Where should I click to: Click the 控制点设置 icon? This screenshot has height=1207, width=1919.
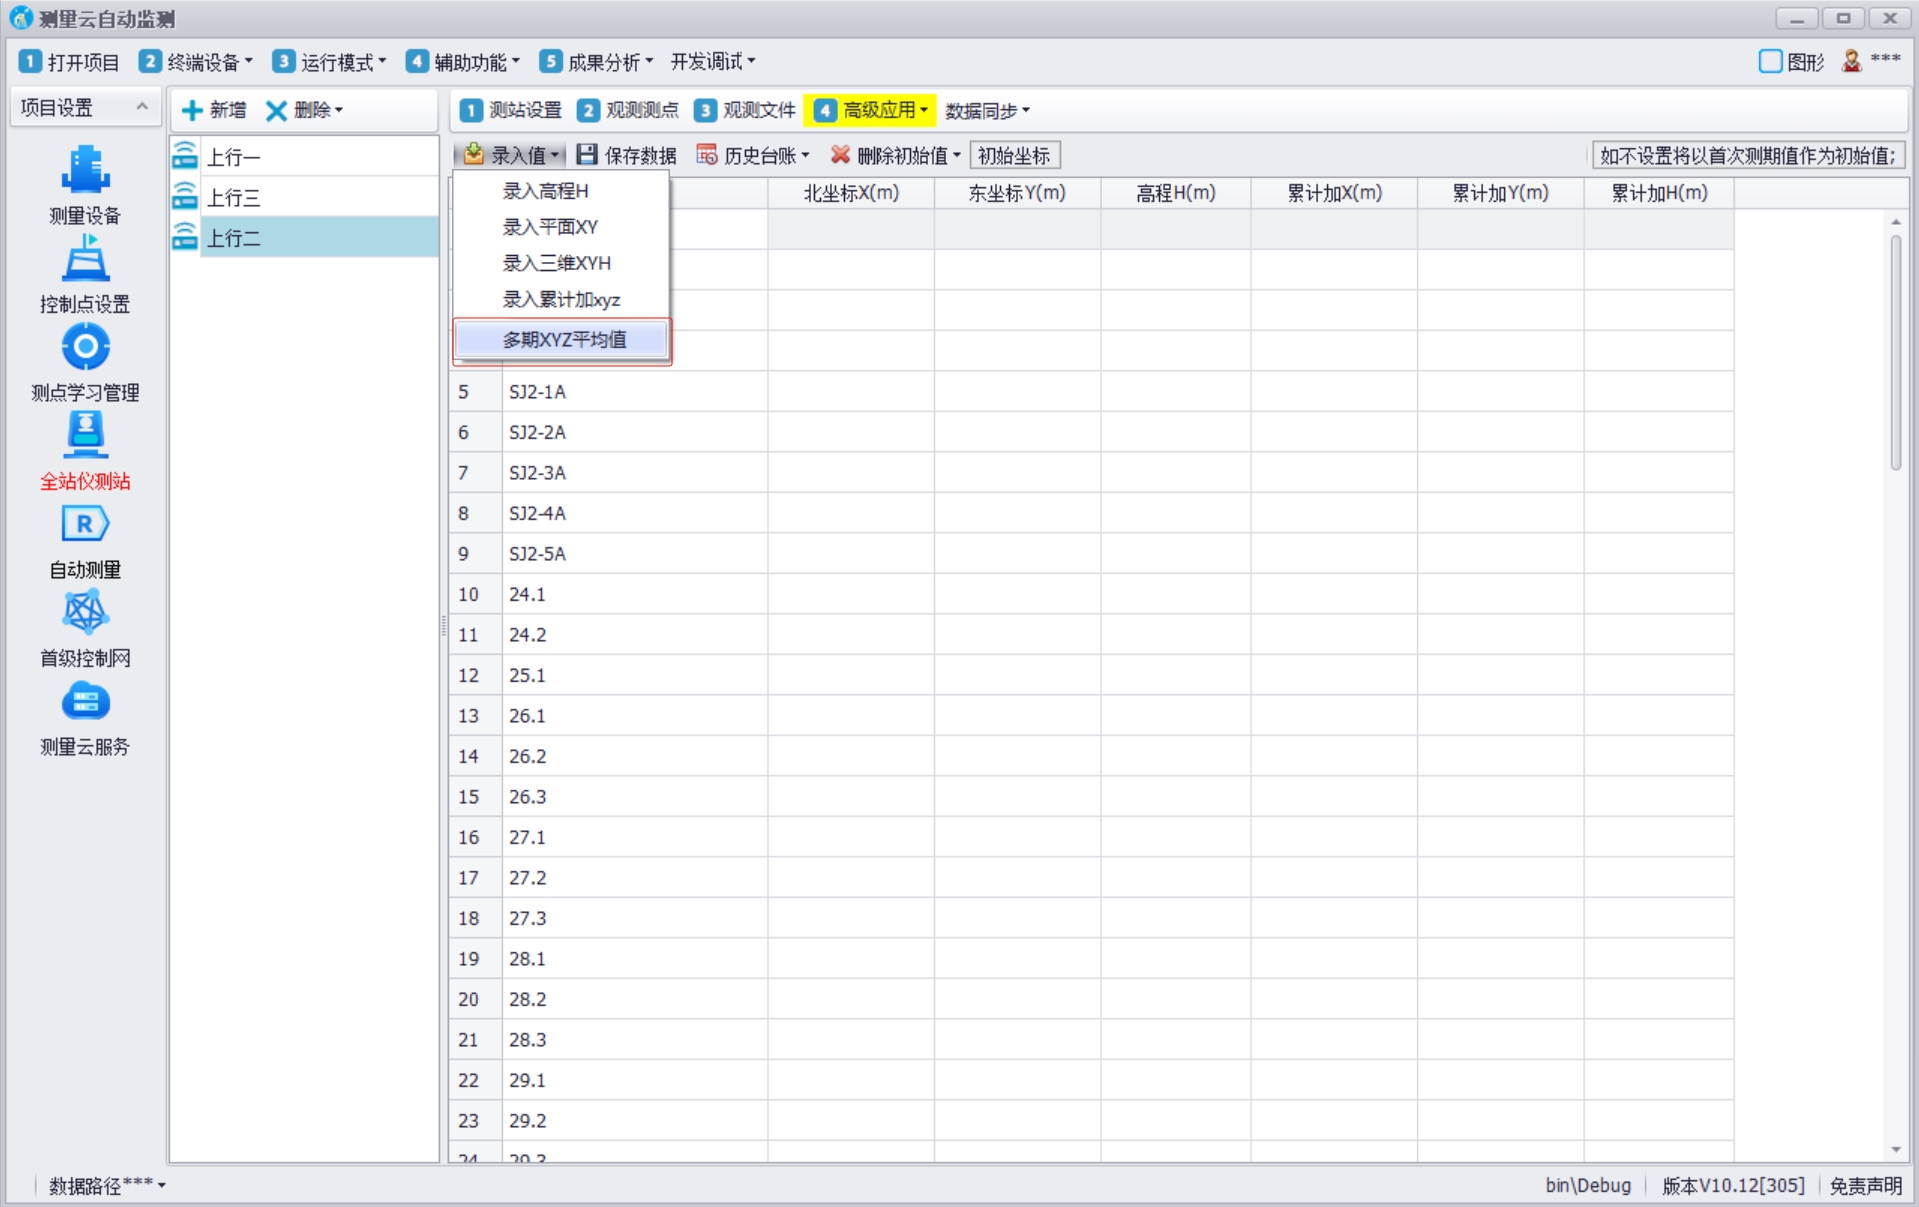coord(85,260)
